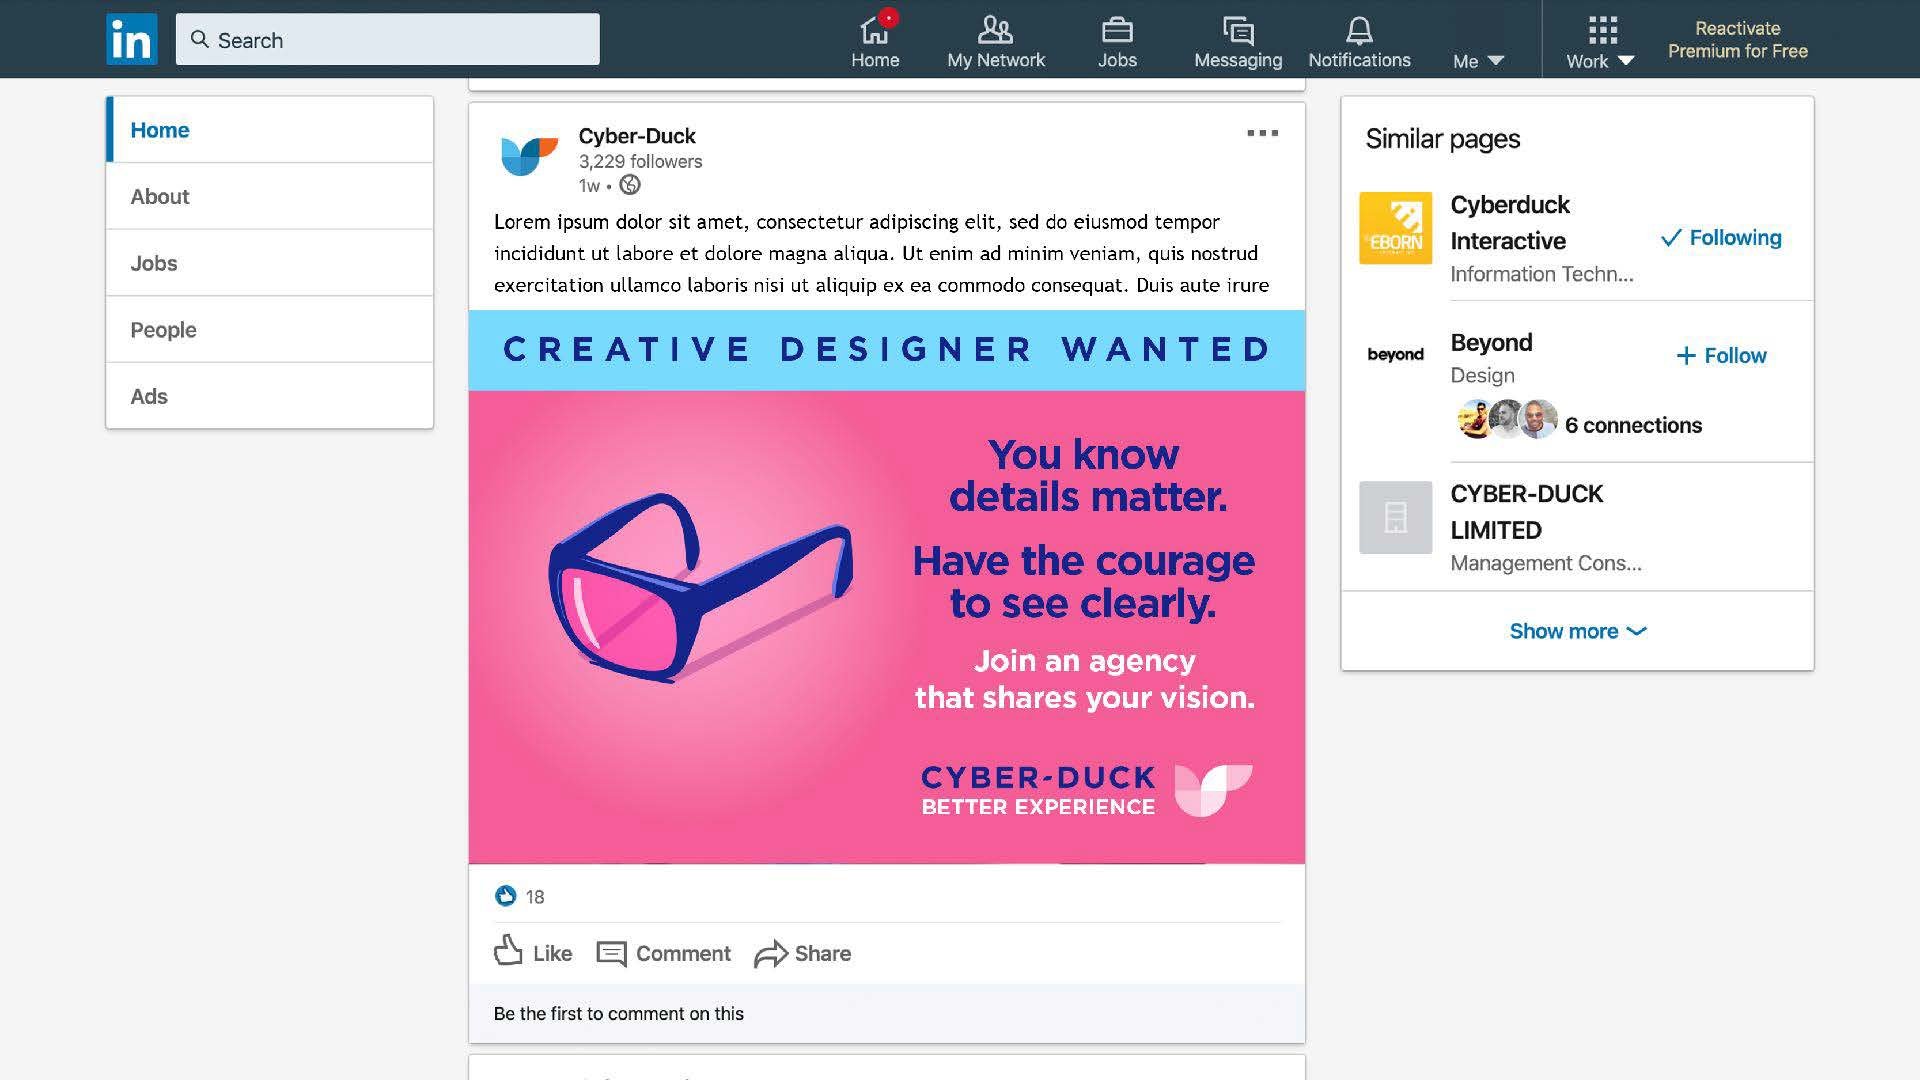This screenshot has height=1080, width=1920.
Task: Click the Search input field
Action: click(388, 39)
